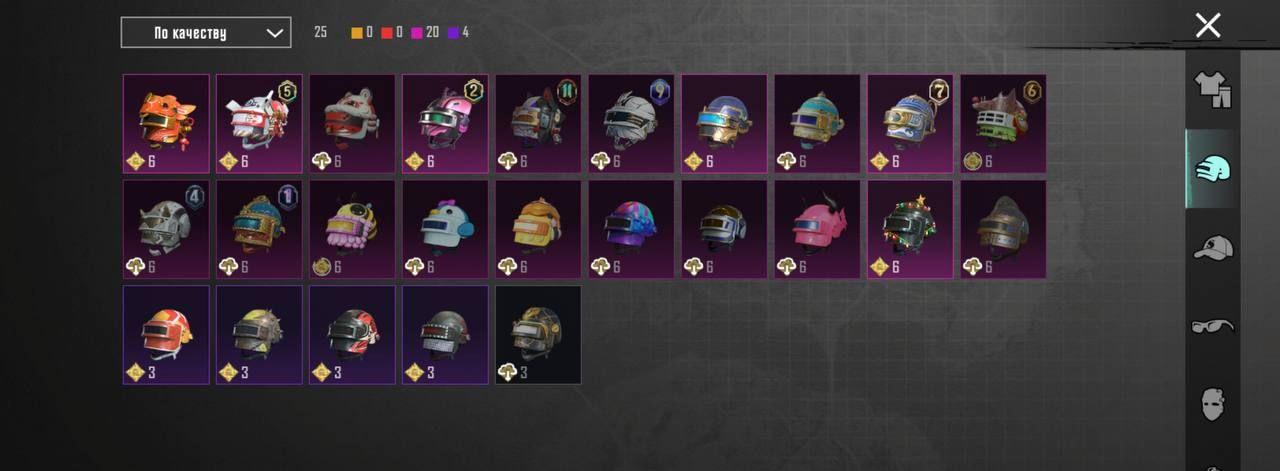Expand sort options via chevron arrow

(274, 33)
